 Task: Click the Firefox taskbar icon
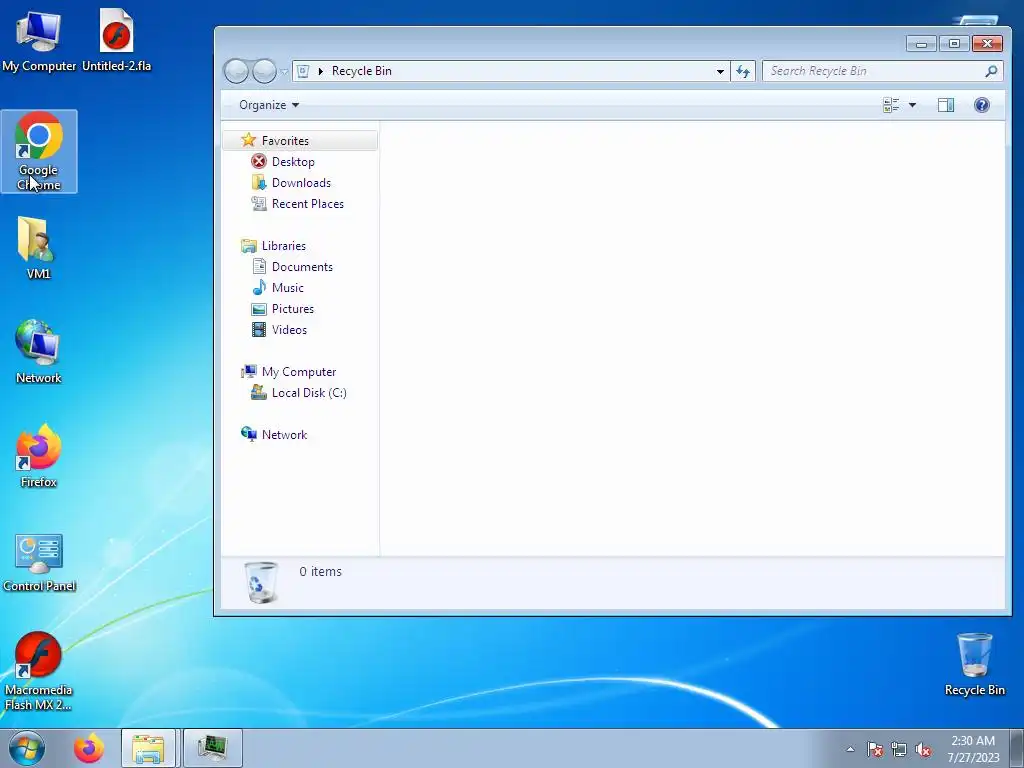(x=89, y=748)
